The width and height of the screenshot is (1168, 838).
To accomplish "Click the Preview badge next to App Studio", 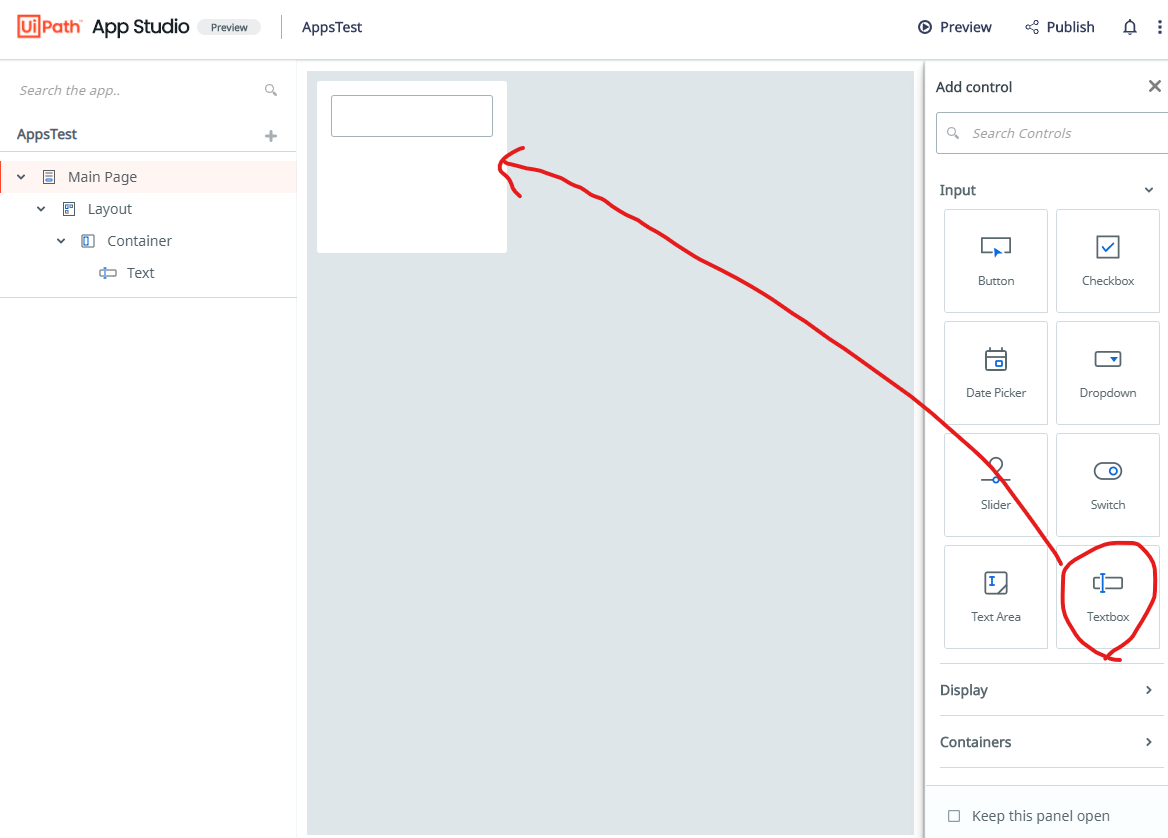I will (x=229, y=28).
